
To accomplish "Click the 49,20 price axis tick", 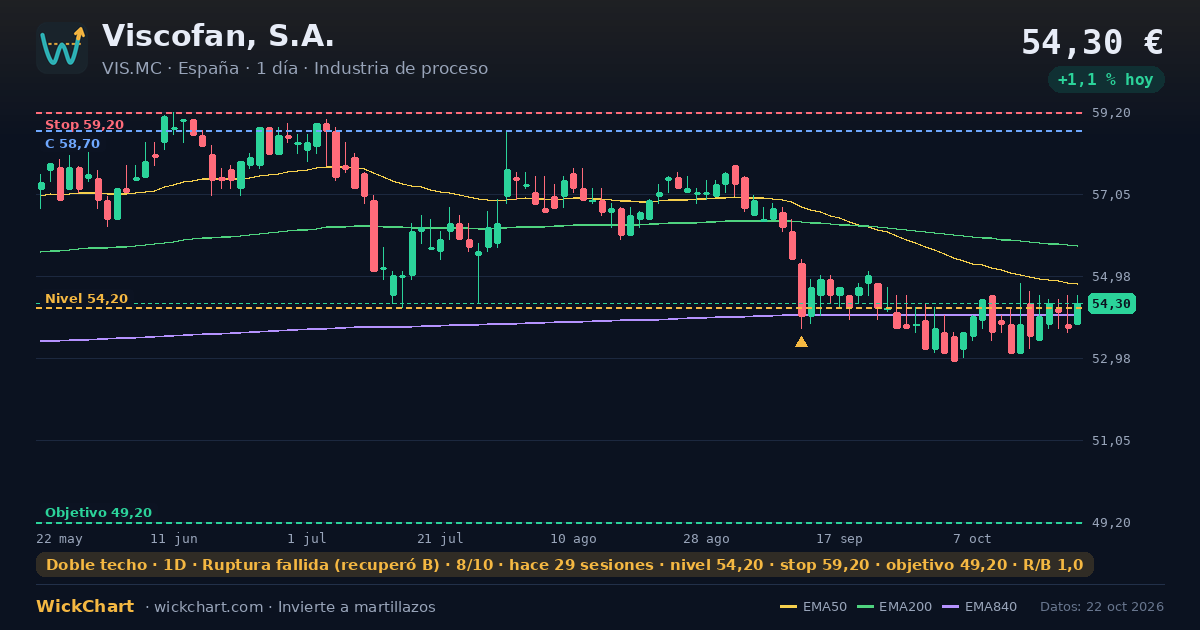I will 1110,523.
